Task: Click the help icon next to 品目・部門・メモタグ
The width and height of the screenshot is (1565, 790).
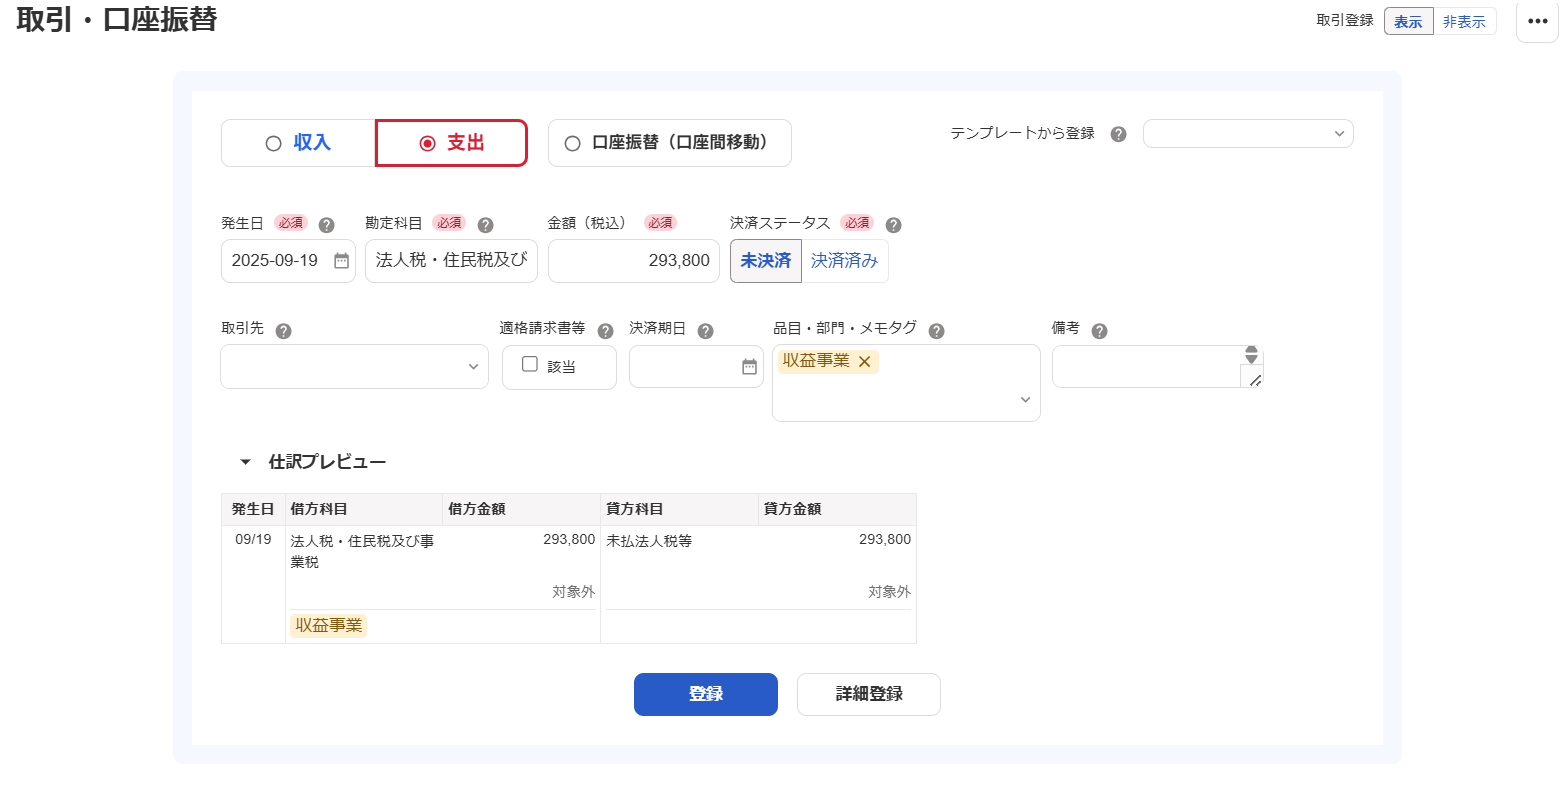Action: click(936, 331)
